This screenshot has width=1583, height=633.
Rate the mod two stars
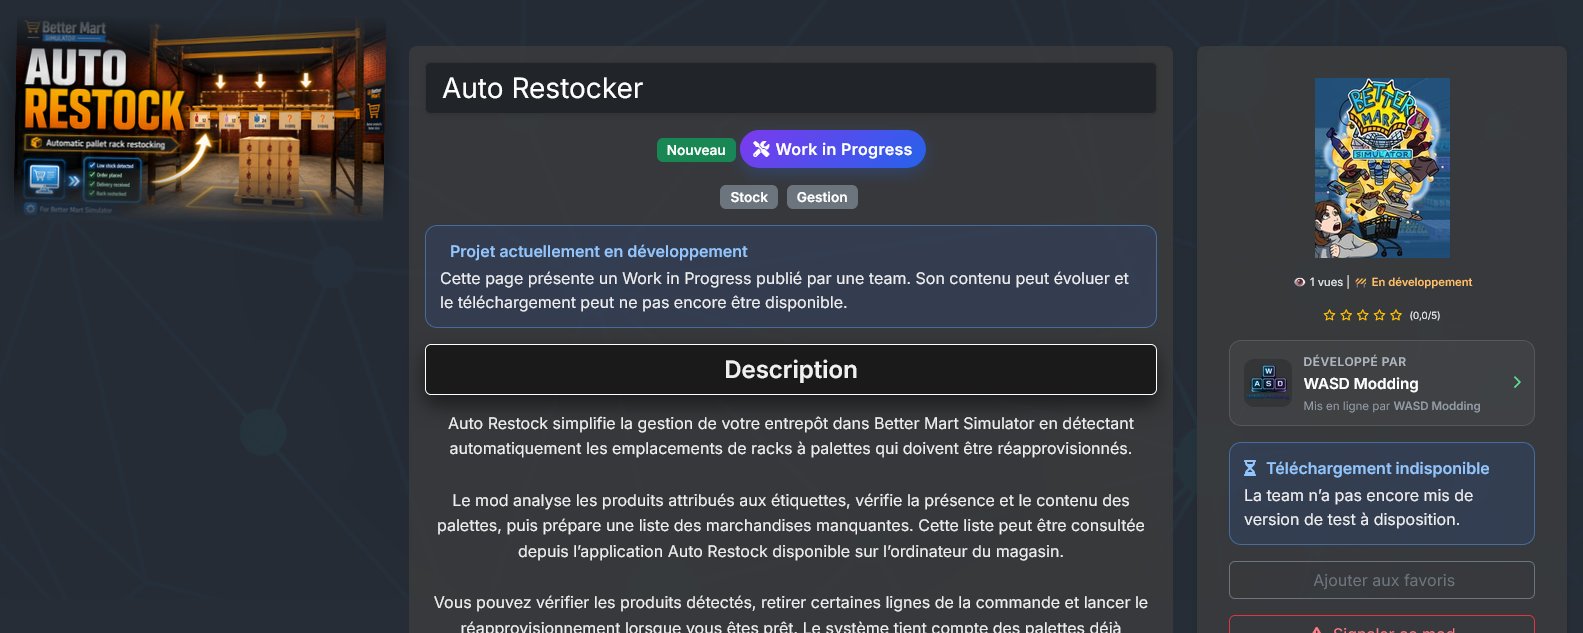pos(1346,315)
